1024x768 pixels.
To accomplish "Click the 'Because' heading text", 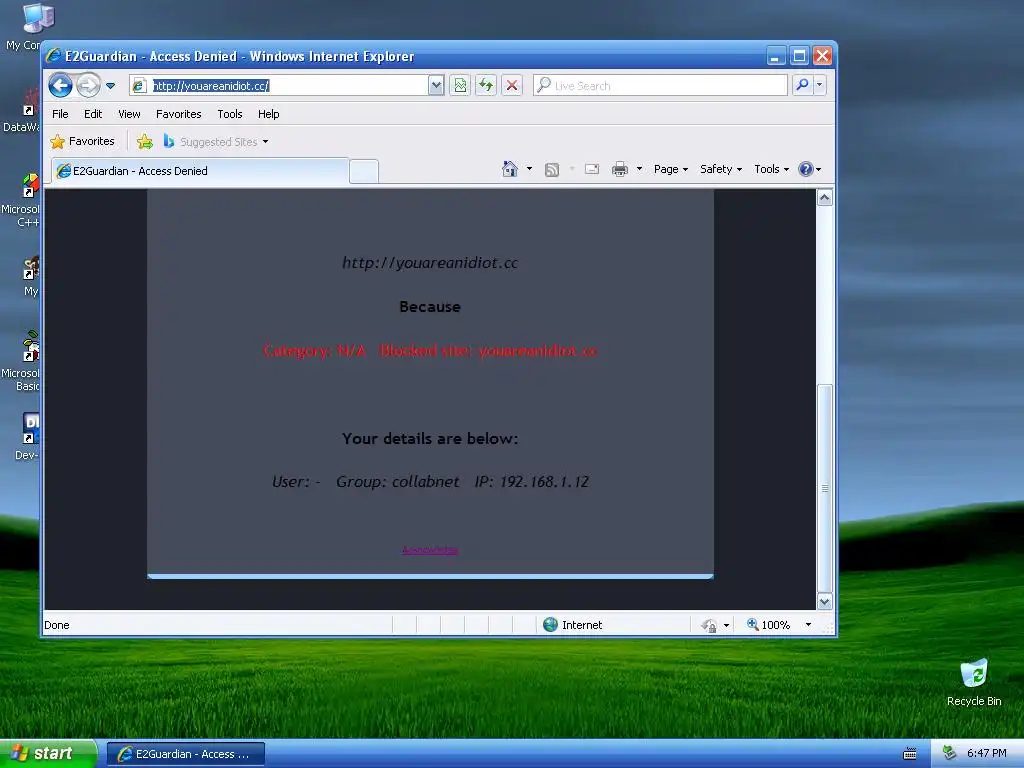I will point(430,306).
